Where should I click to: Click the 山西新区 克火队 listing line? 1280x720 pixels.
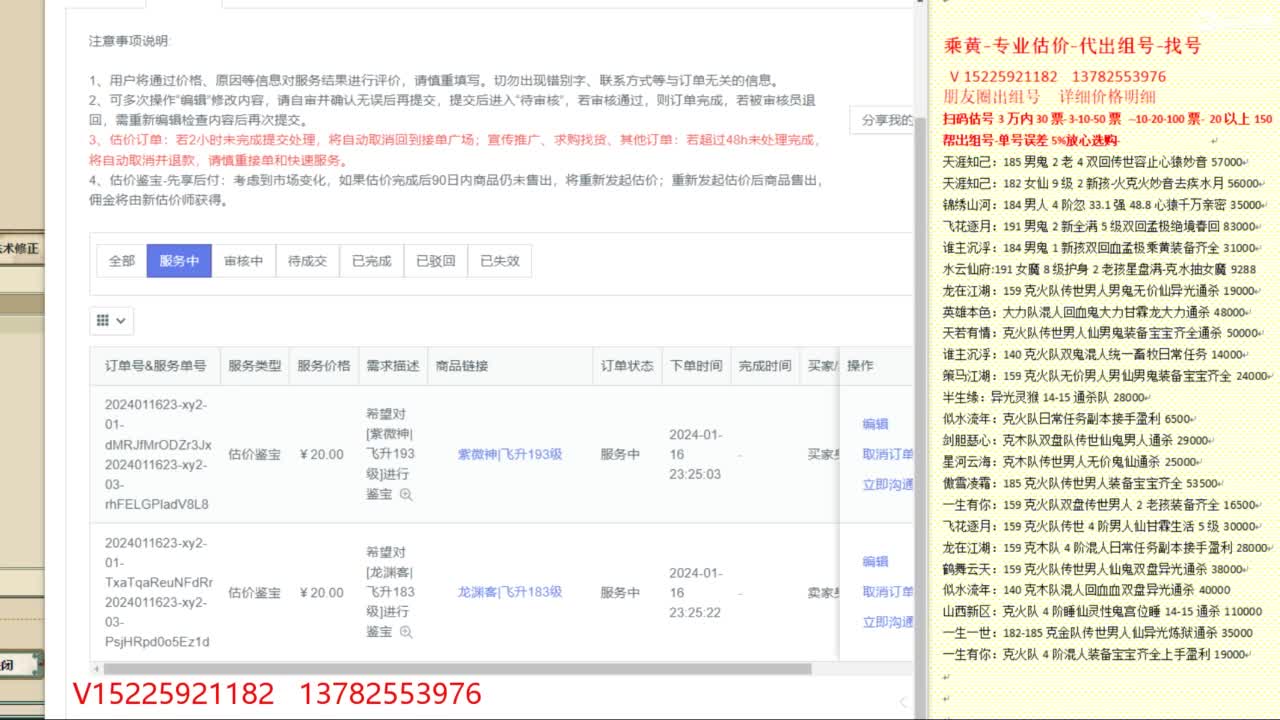pyautogui.click(x=1102, y=611)
